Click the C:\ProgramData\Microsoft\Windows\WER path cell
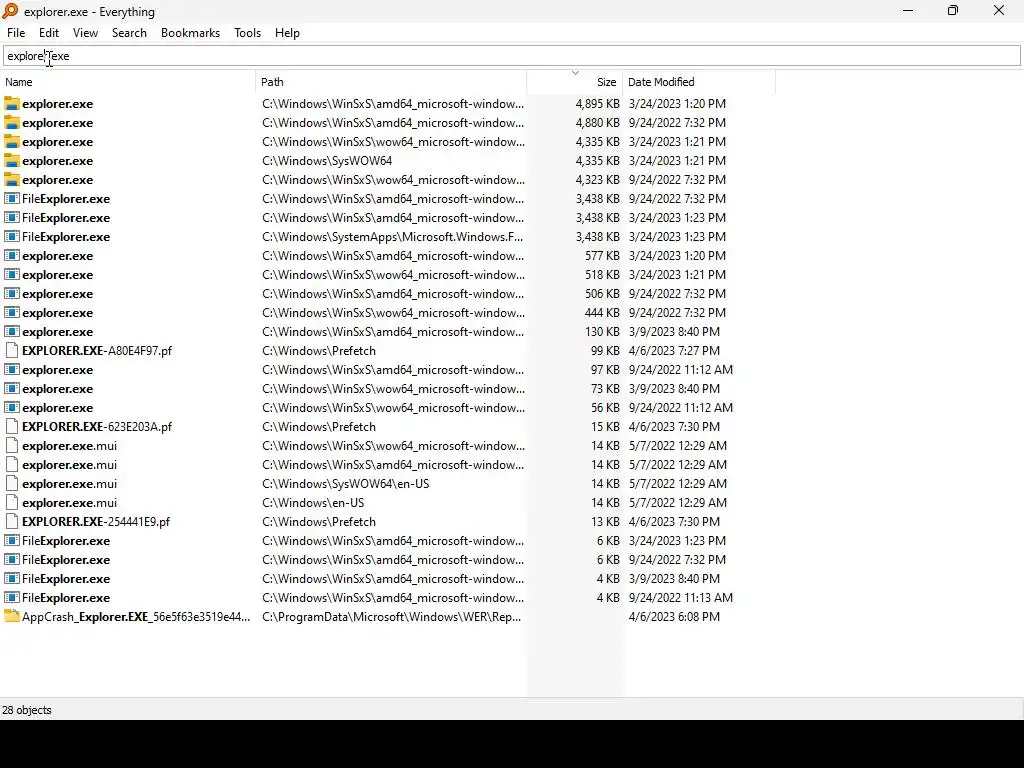Screen dimensions: 1024x768 pyautogui.click(x=392, y=616)
